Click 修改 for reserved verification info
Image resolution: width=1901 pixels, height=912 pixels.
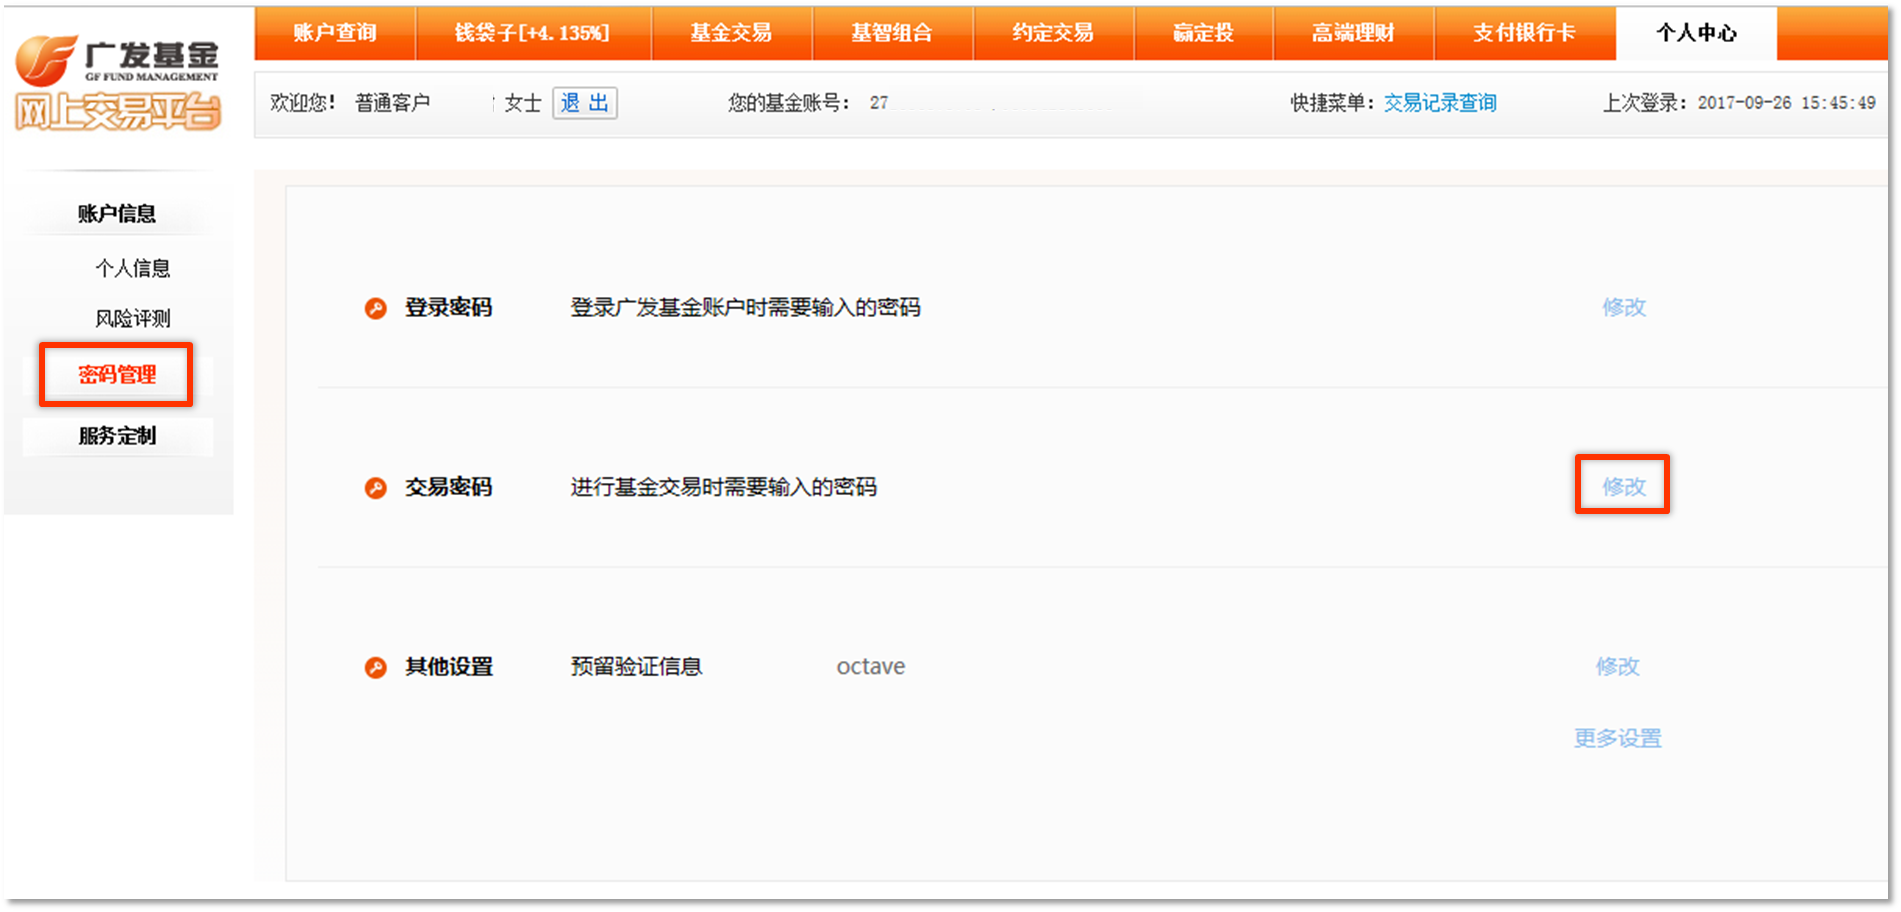coord(1617,666)
